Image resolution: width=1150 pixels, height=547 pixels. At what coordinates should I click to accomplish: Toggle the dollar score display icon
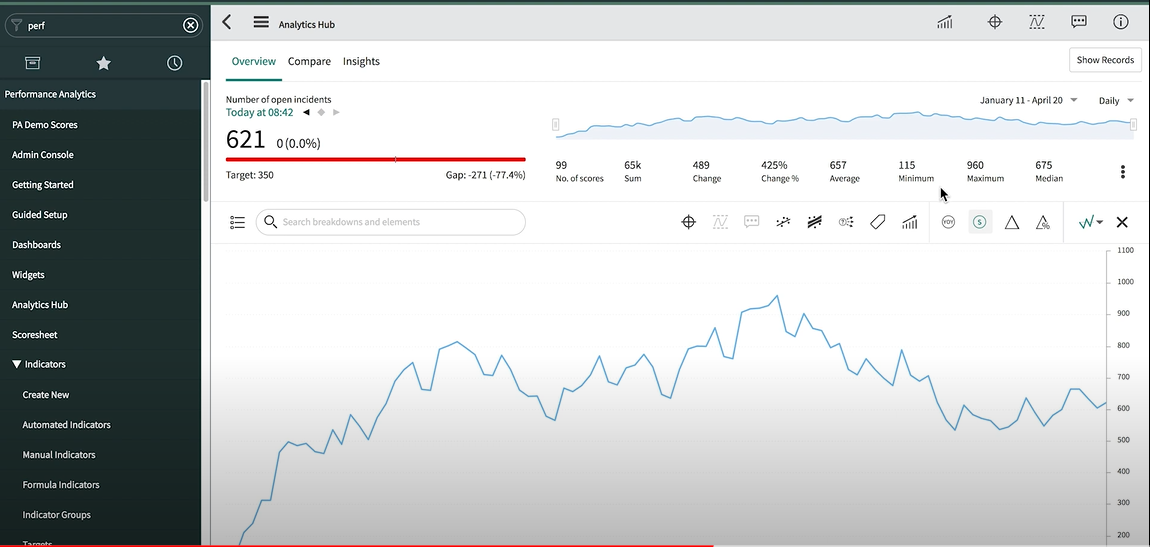click(979, 222)
